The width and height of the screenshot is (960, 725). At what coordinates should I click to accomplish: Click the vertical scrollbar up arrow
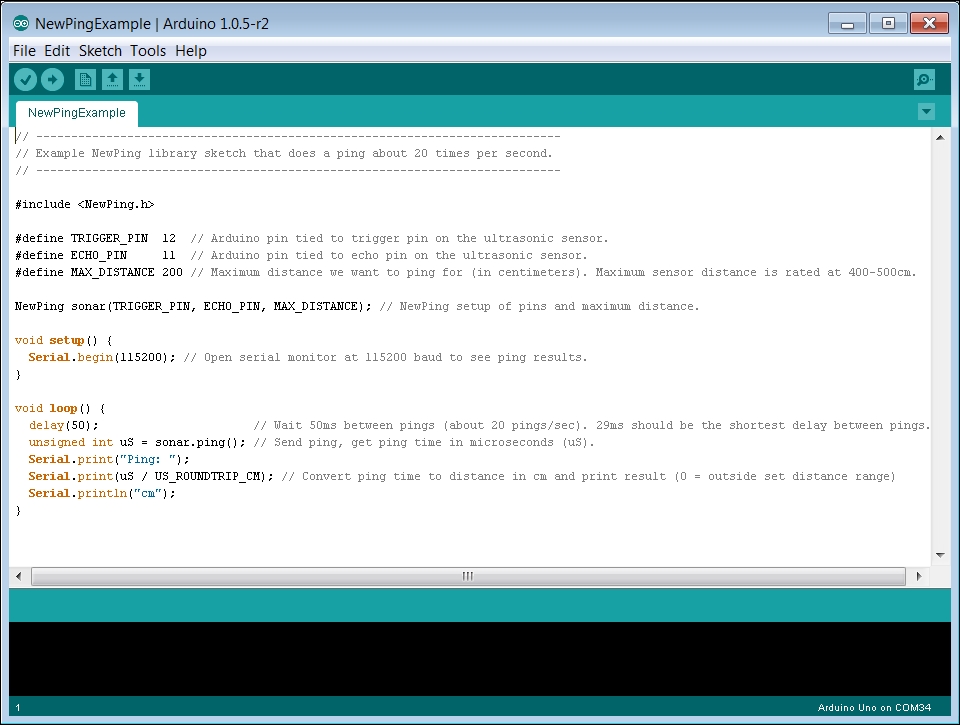(x=940, y=138)
